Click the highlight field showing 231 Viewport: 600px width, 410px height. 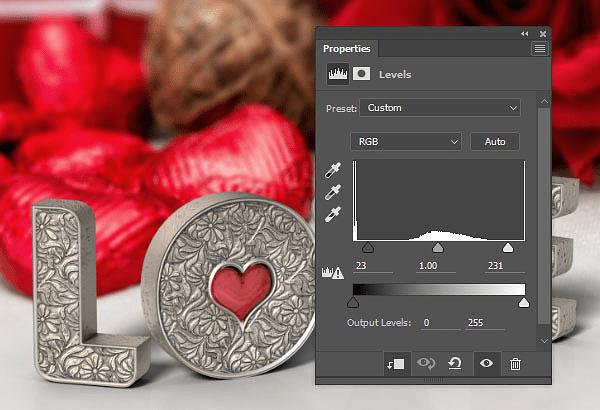505,266
